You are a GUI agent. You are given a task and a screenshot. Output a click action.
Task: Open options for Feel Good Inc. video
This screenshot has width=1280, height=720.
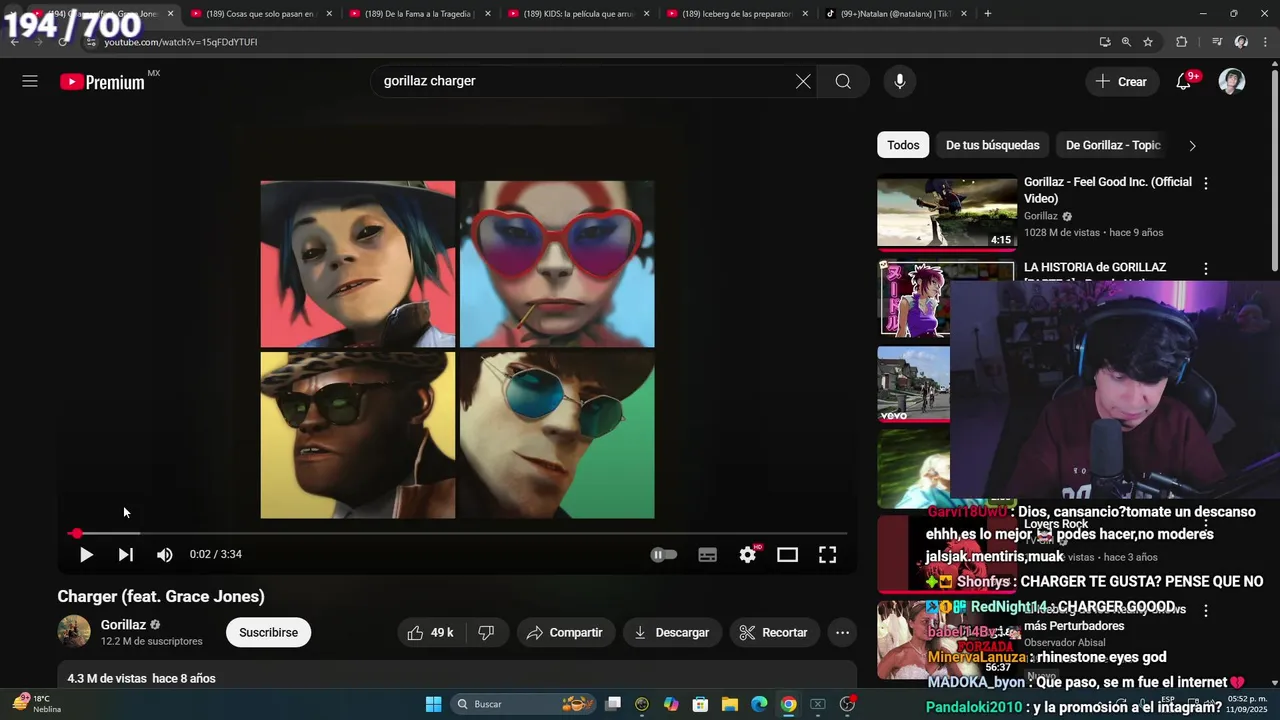pos(1206,183)
